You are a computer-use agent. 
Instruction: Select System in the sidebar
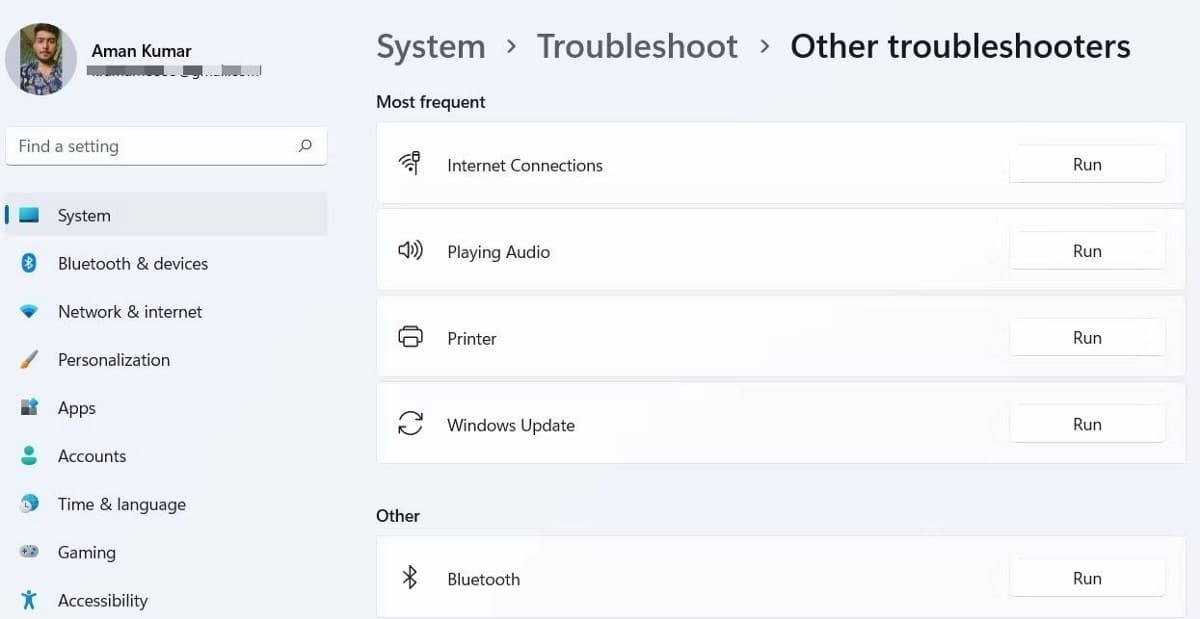[84, 215]
